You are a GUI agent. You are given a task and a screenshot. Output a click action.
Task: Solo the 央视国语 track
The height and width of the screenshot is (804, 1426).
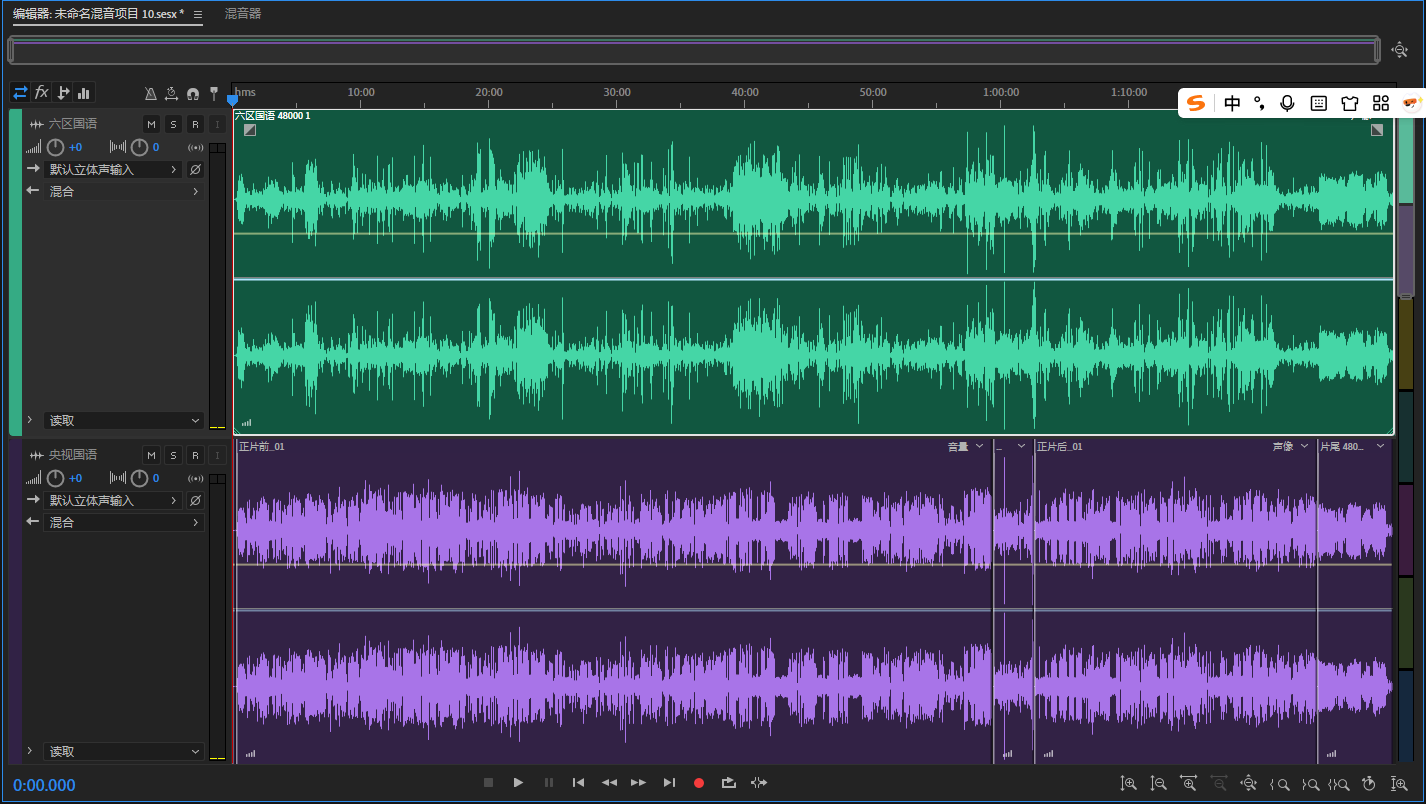tap(173, 455)
